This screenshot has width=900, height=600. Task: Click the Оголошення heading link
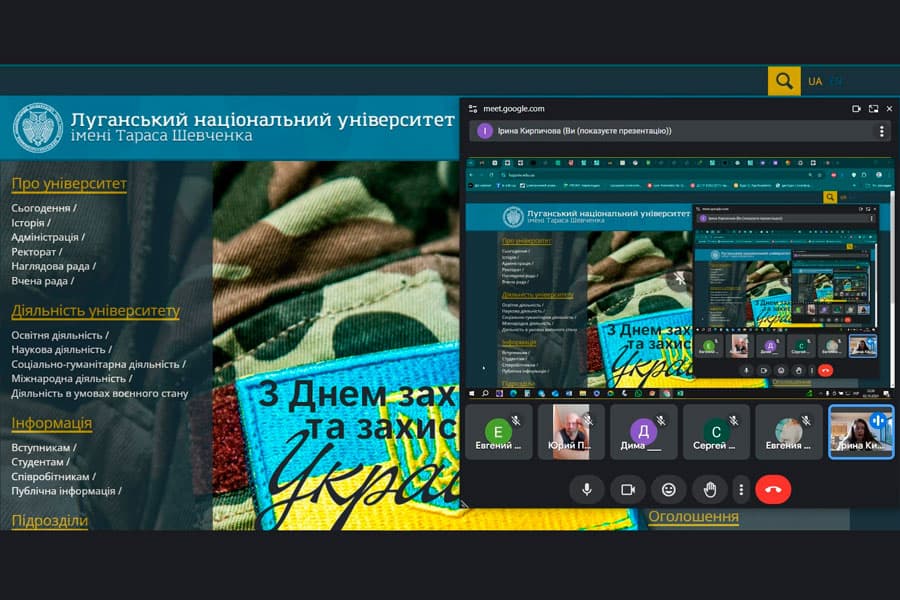point(693,517)
